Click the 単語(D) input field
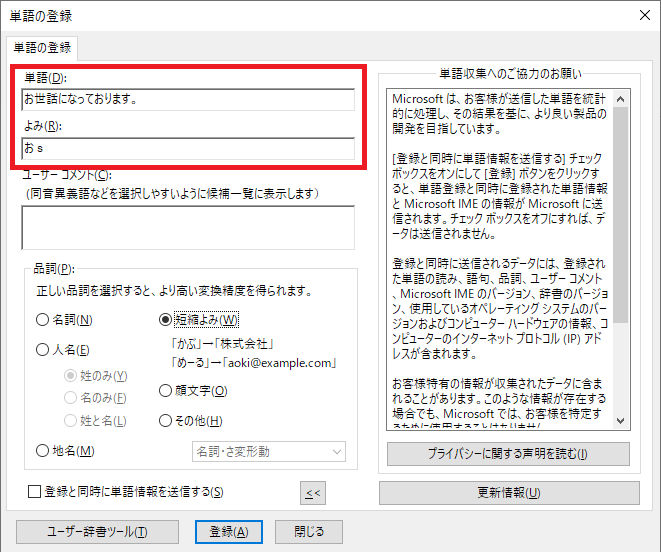661x552 pixels. point(188,100)
